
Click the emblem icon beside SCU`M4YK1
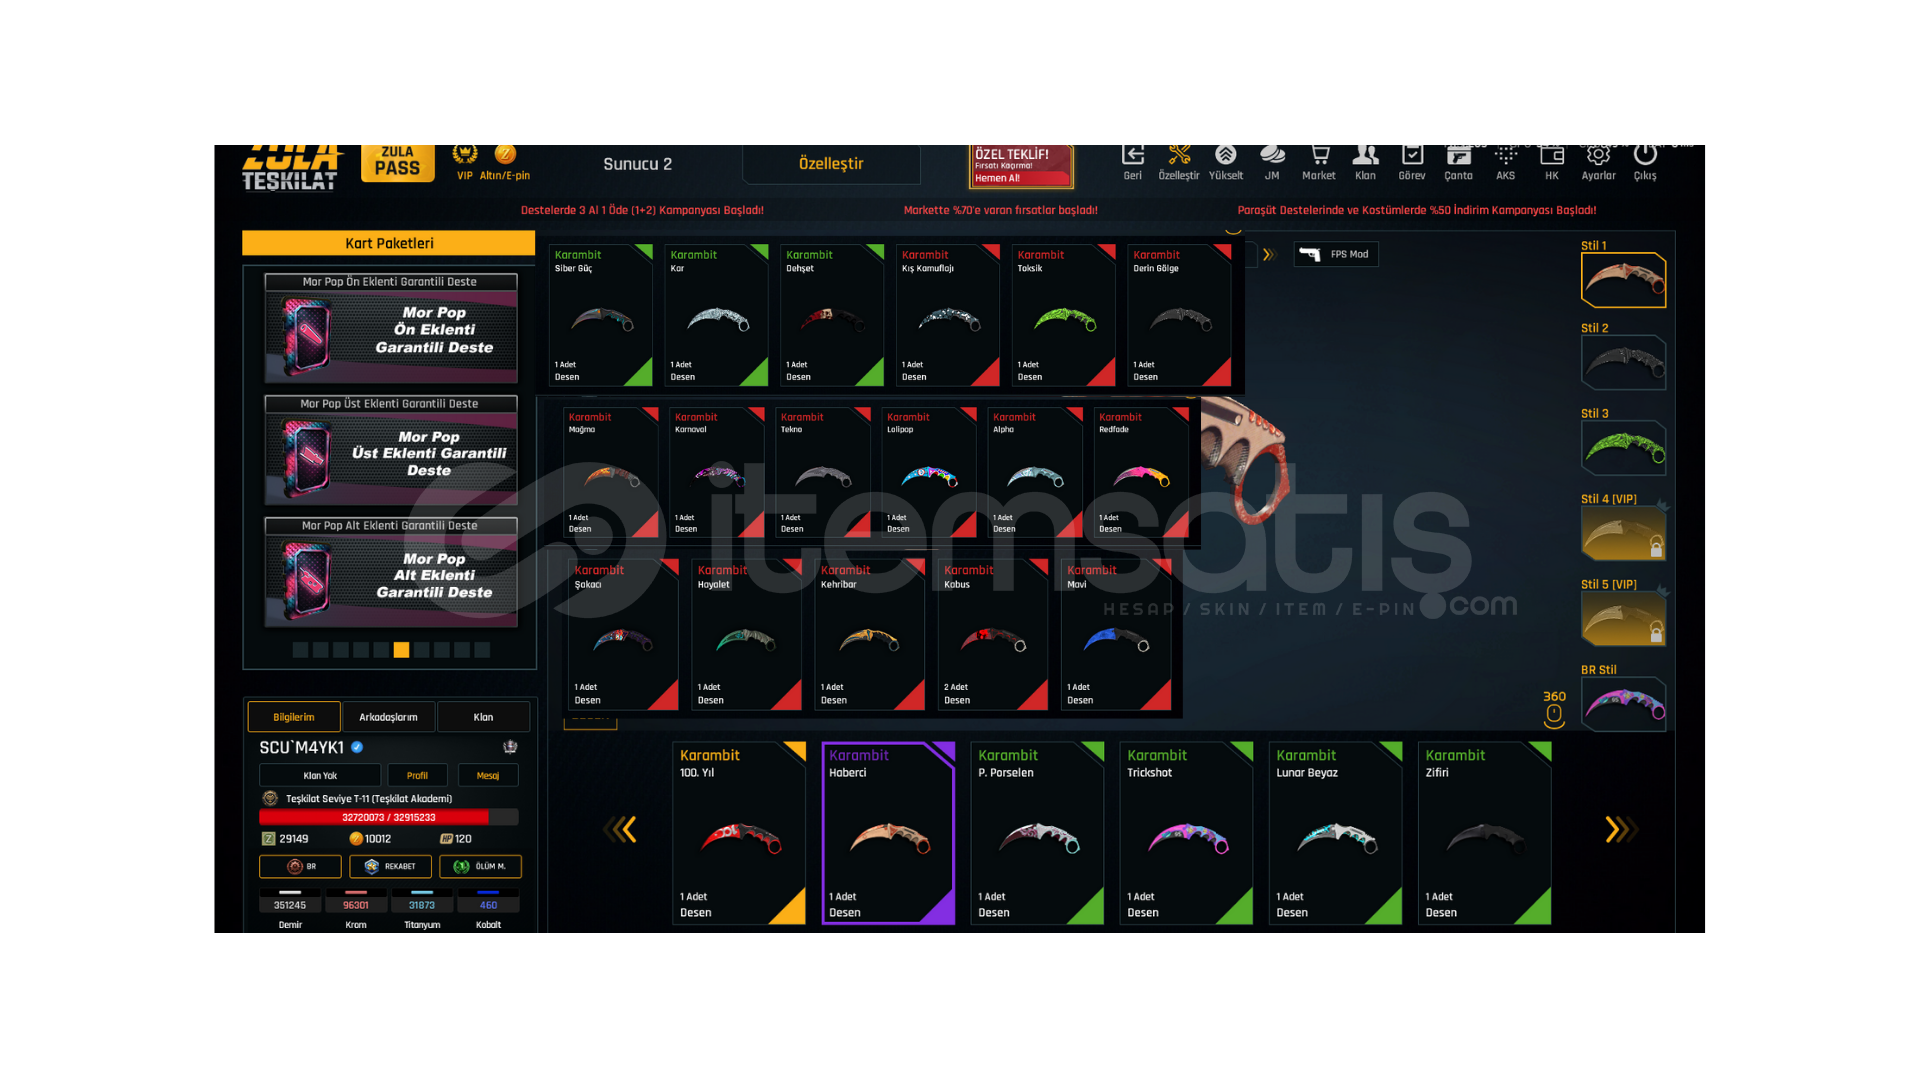tap(510, 747)
